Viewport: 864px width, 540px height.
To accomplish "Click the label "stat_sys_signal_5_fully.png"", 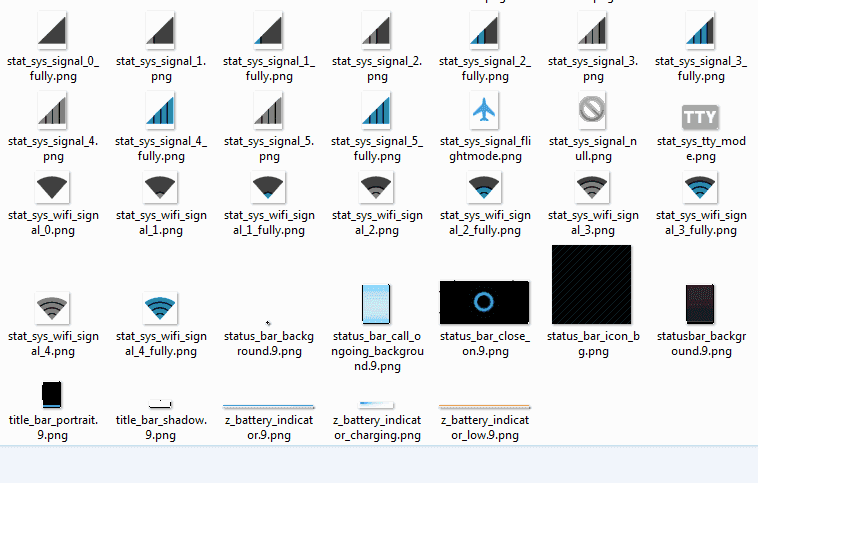I will tap(377, 149).
